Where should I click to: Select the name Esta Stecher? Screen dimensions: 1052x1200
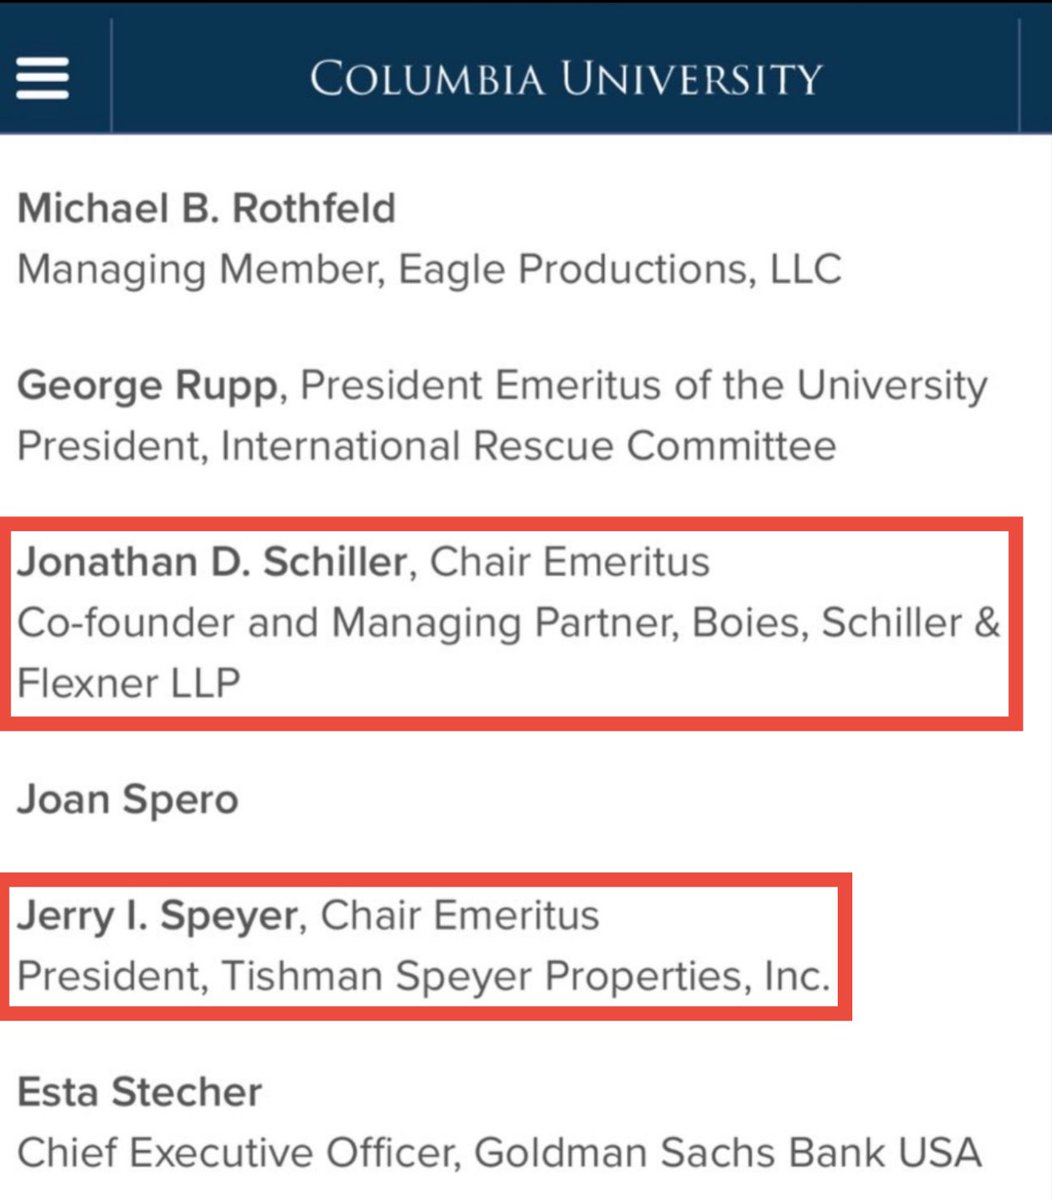coord(140,1092)
